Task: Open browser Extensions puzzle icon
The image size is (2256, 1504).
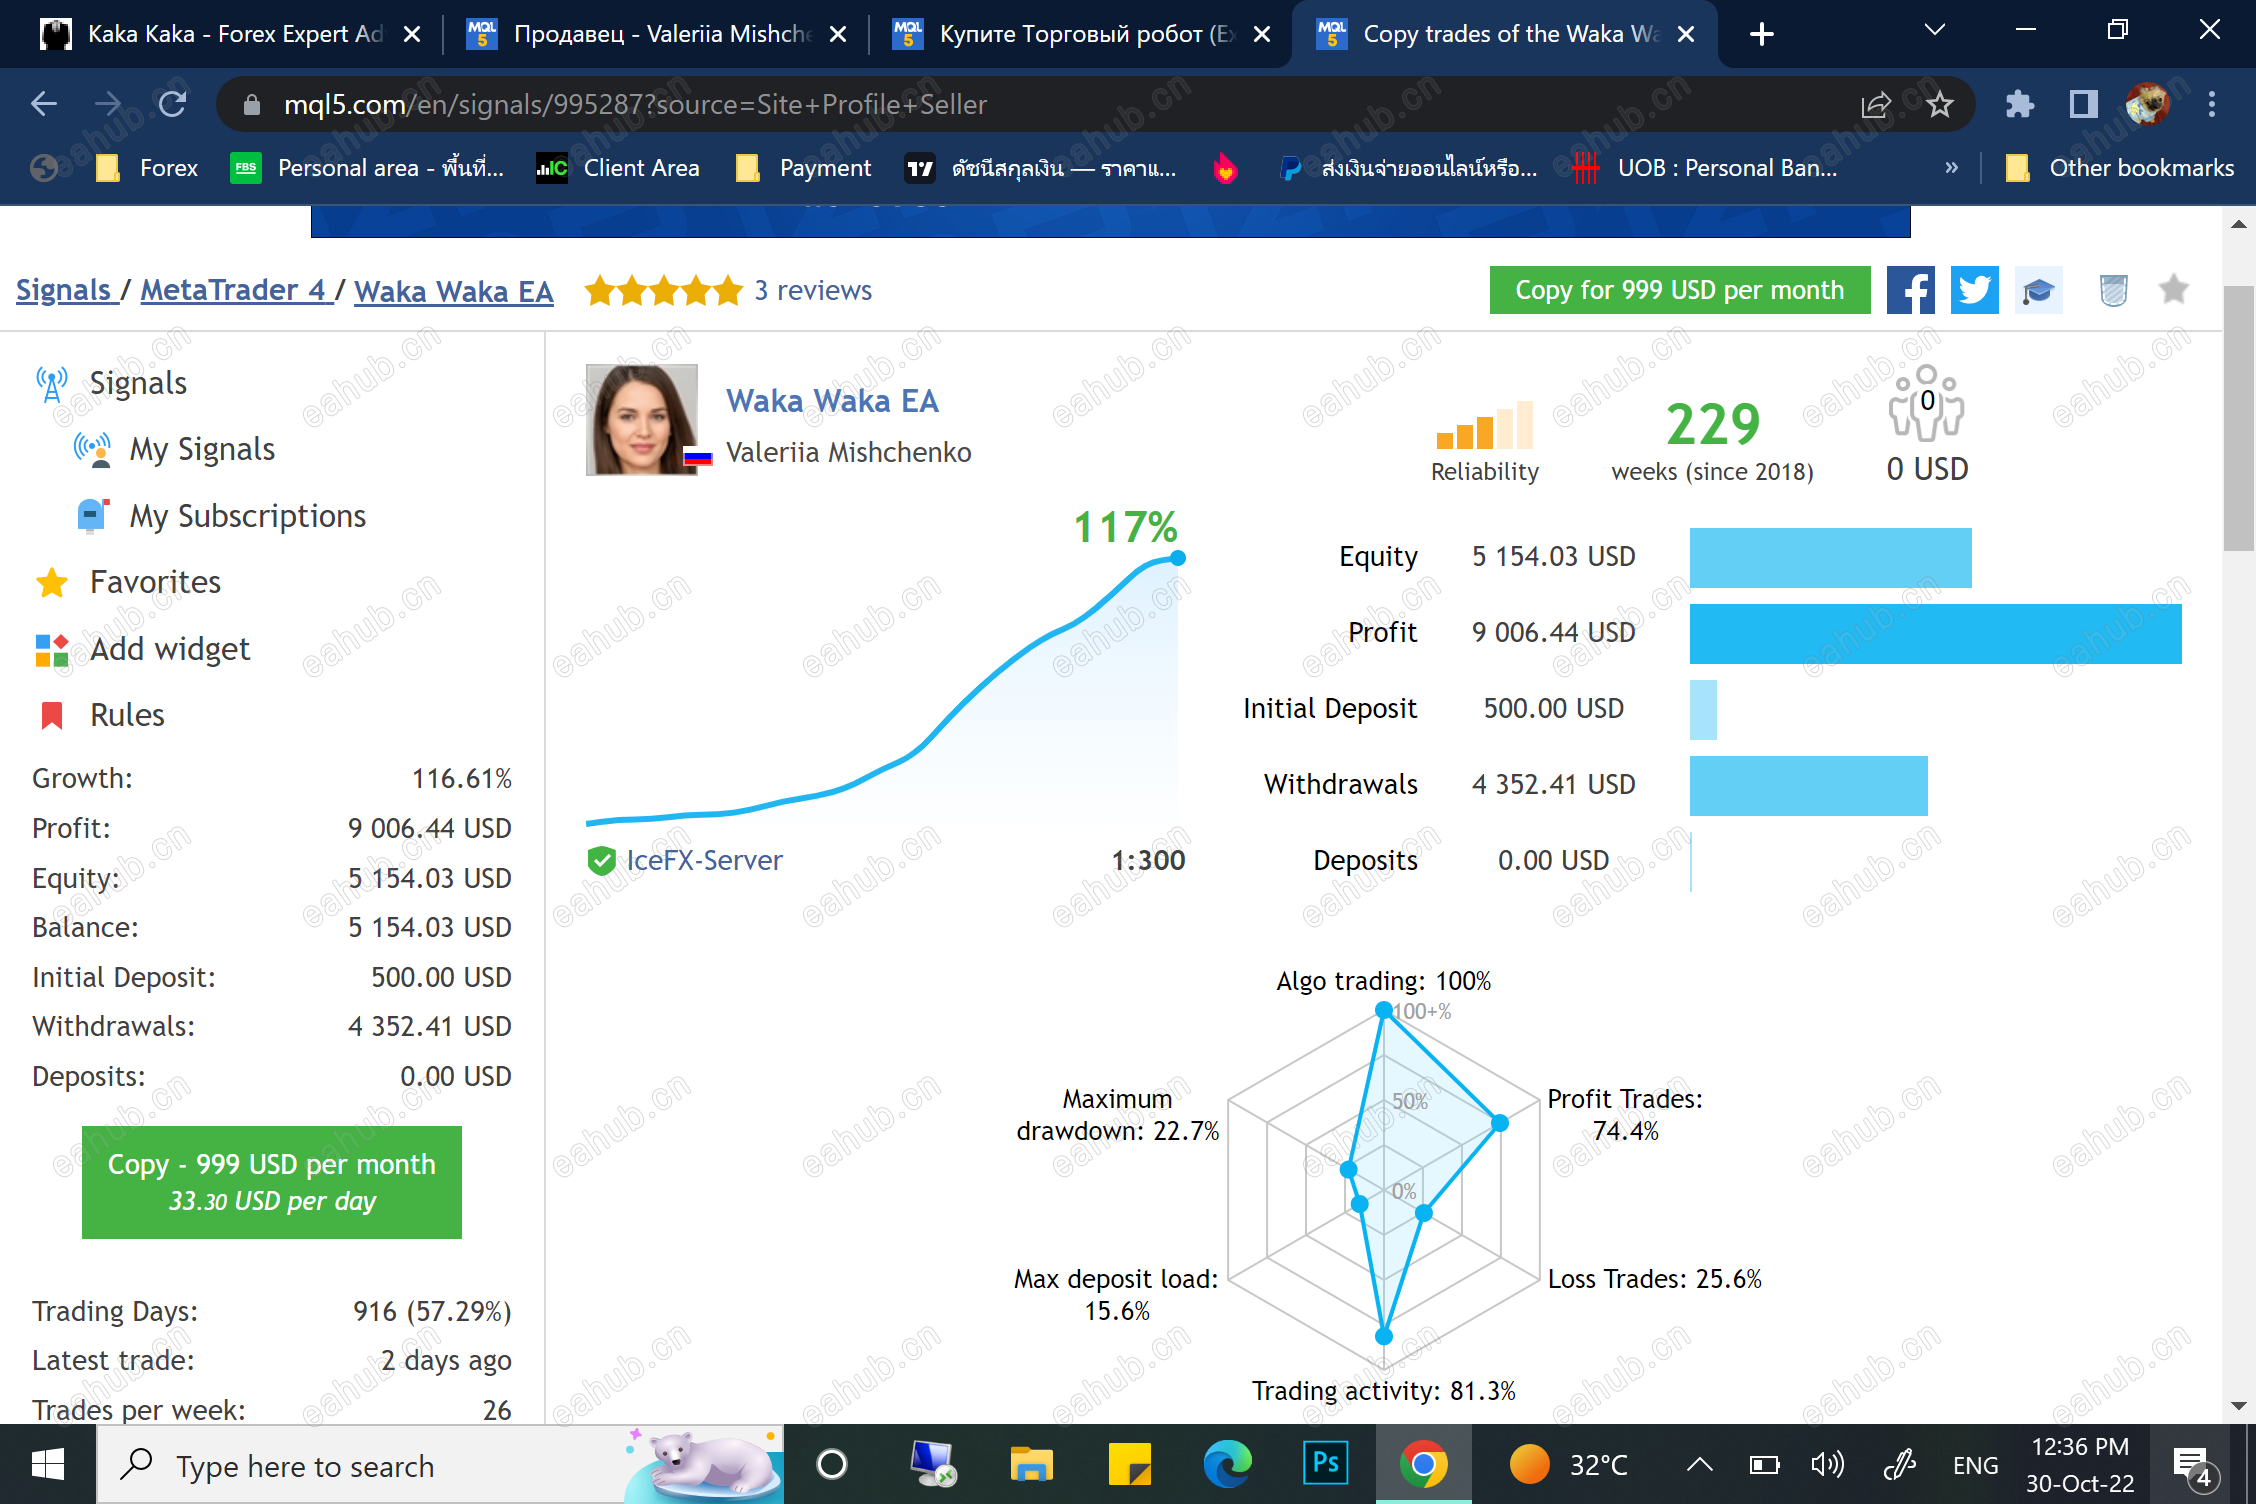Action: coord(2019,104)
